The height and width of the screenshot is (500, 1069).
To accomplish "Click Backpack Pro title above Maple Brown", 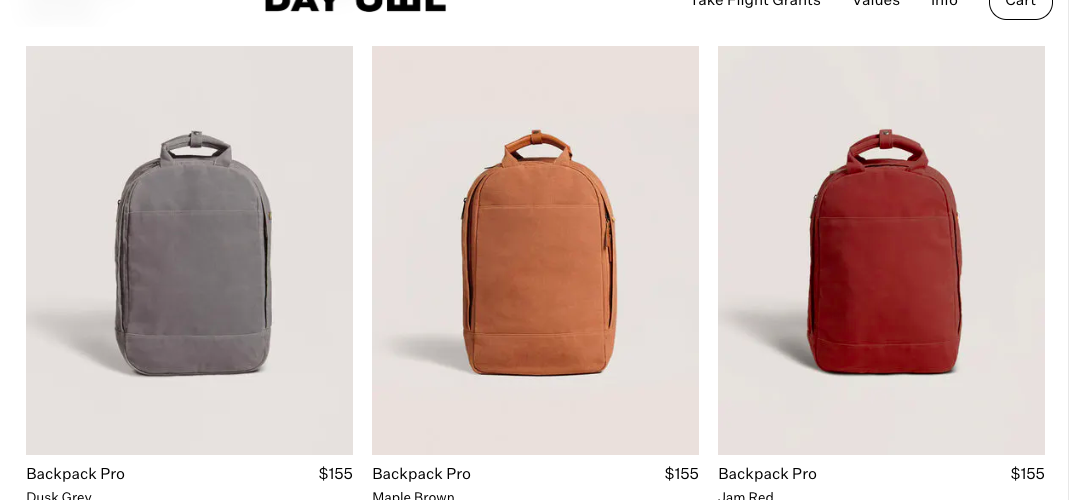I will (421, 473).
